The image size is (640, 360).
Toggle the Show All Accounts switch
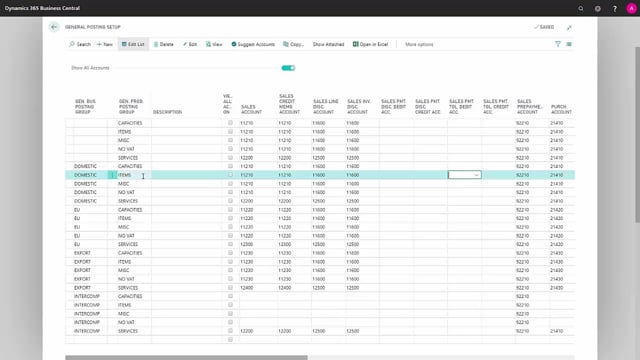click(288, 68)
